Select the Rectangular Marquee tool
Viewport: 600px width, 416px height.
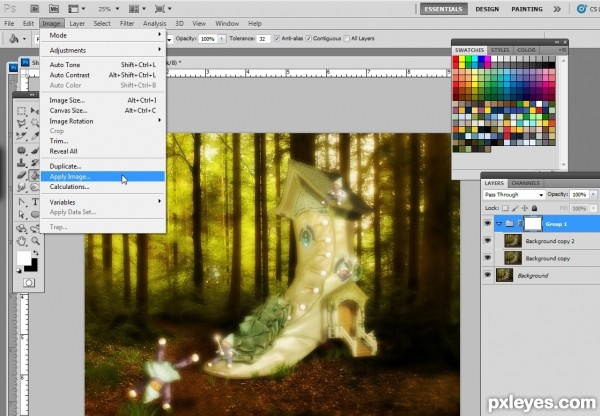[x=21, y=111]
